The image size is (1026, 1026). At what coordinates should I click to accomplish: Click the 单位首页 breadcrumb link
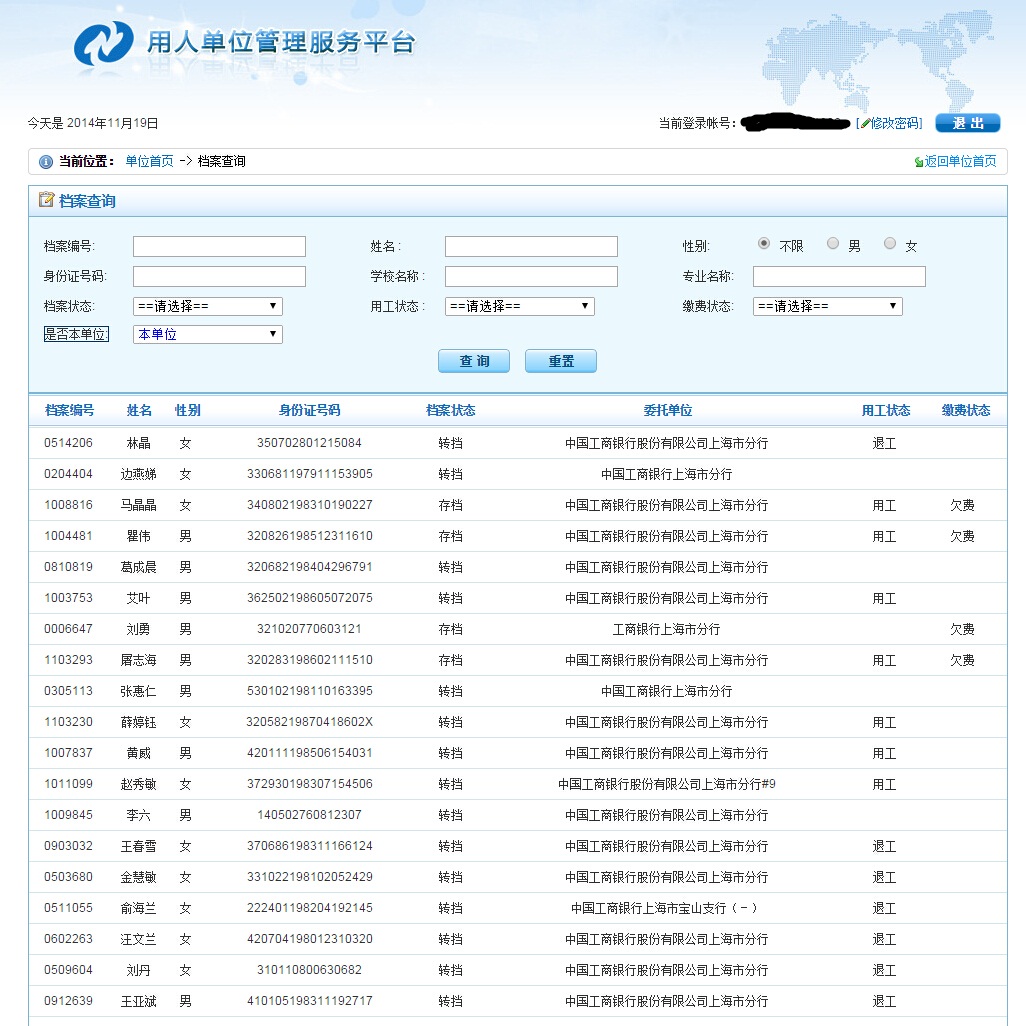tap(149, 162)
